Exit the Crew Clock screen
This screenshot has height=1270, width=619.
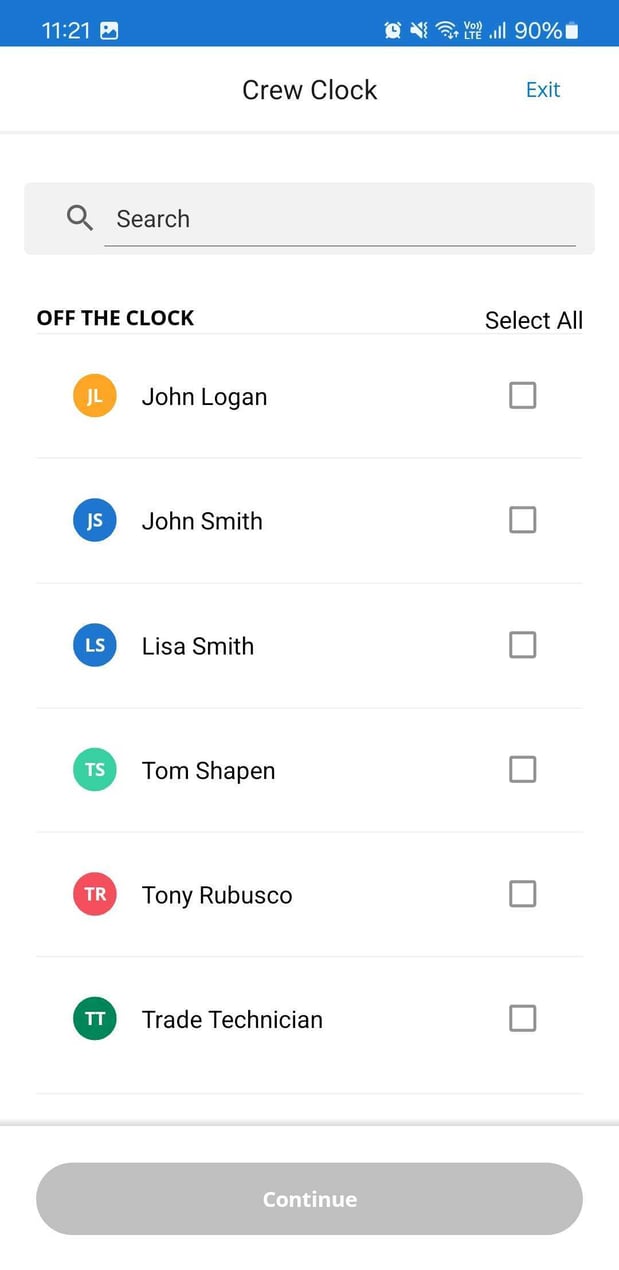[543, 90]
